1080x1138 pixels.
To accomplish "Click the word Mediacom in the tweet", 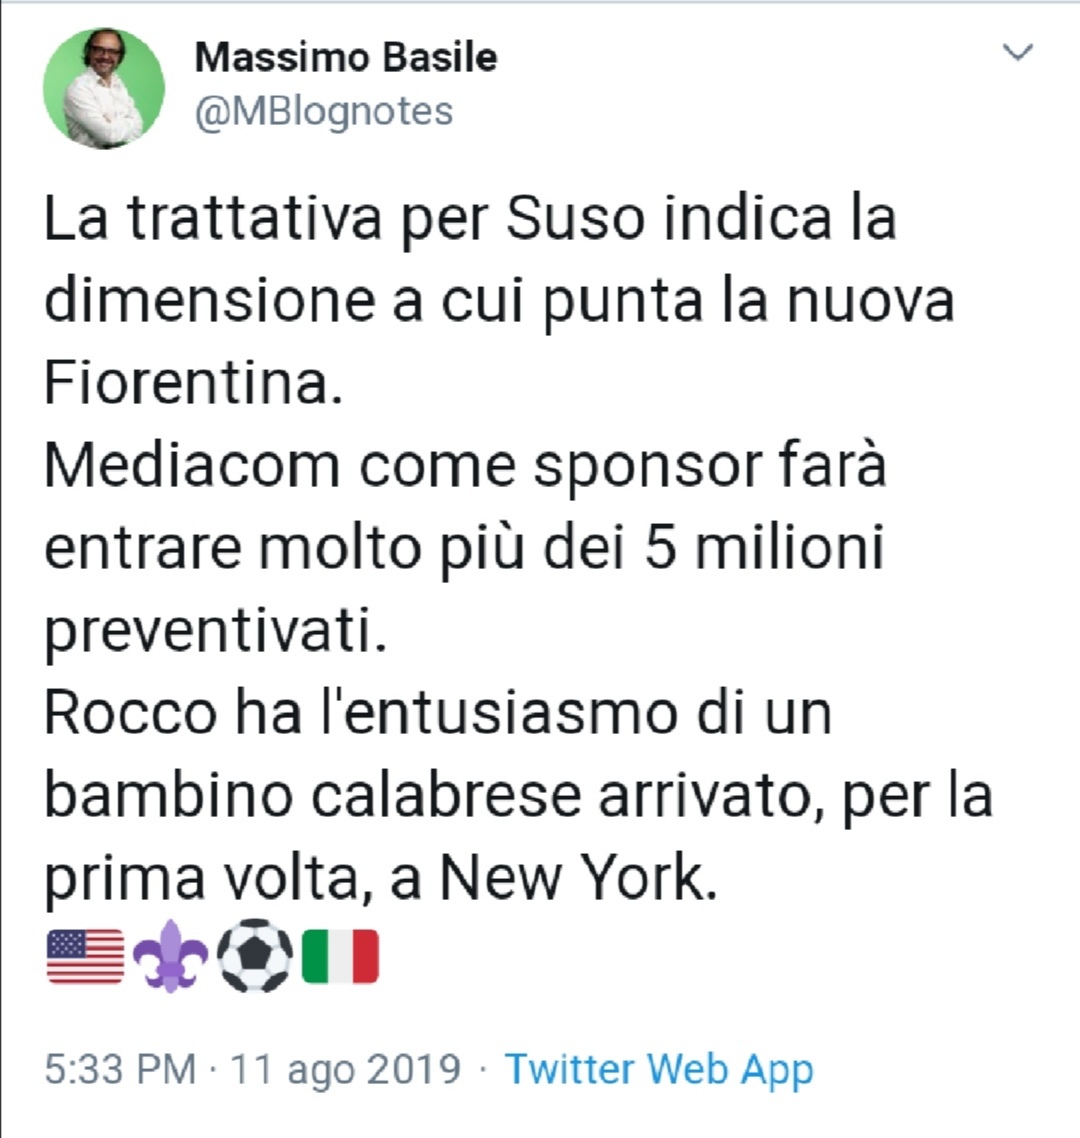I will [x=193, y=466].
